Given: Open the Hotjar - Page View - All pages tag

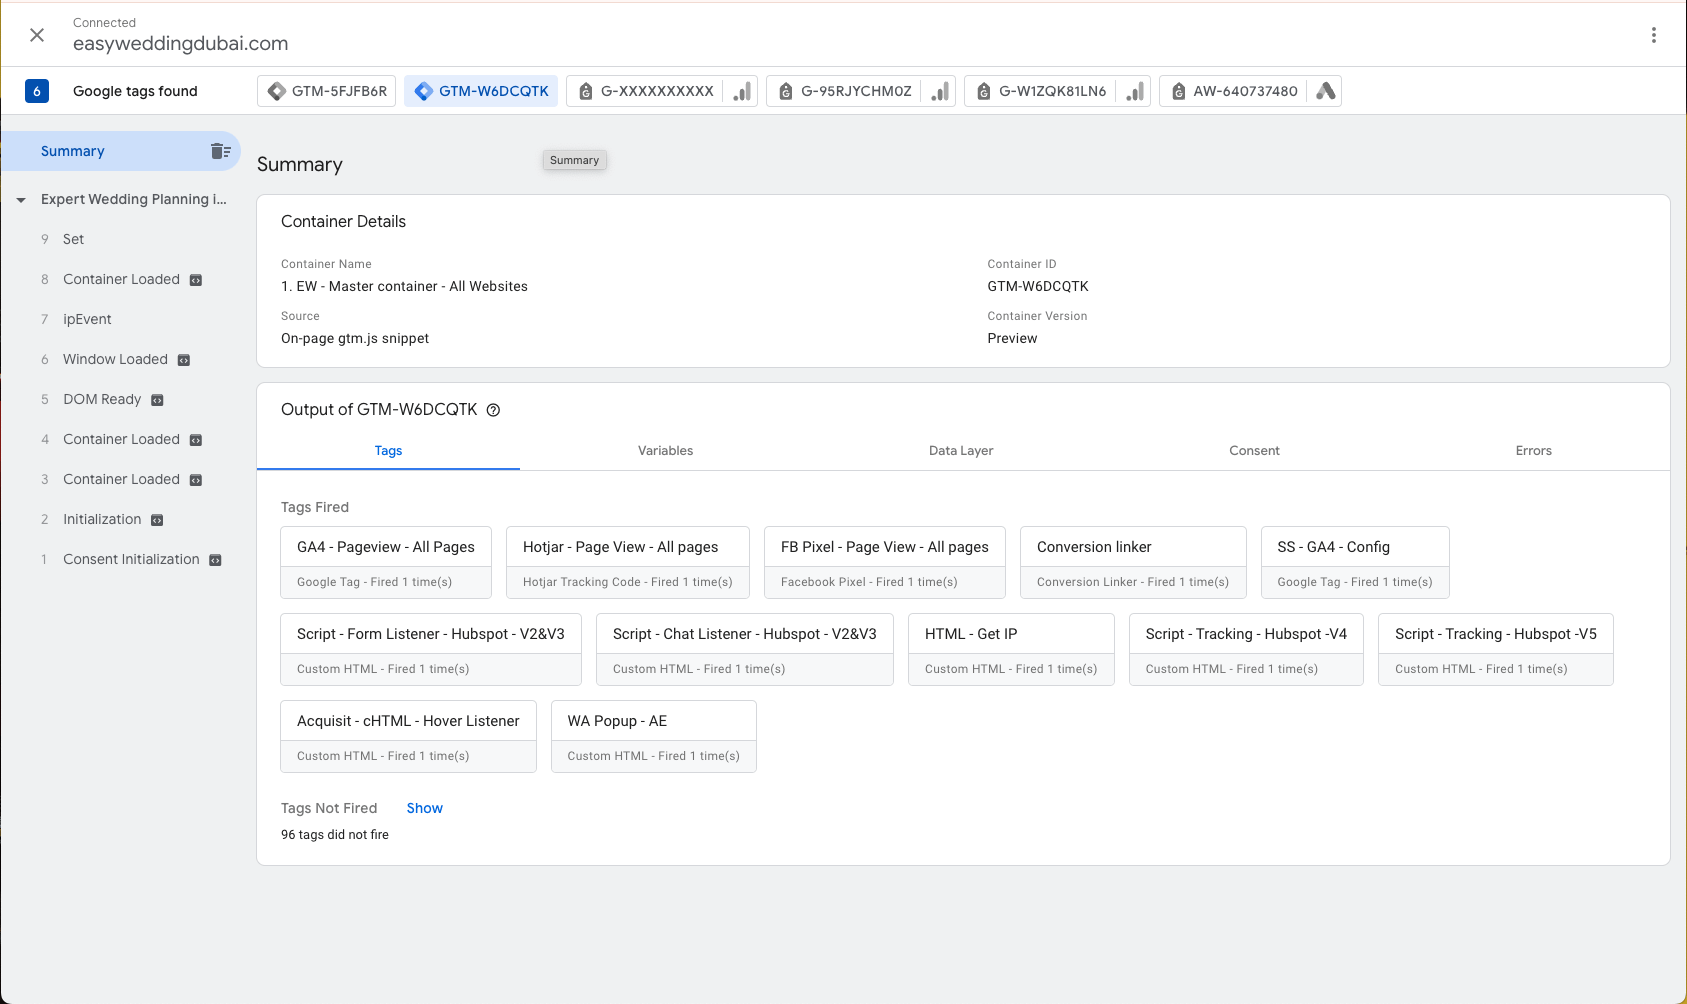Looking at the screenshot, I should click(628, 562).
